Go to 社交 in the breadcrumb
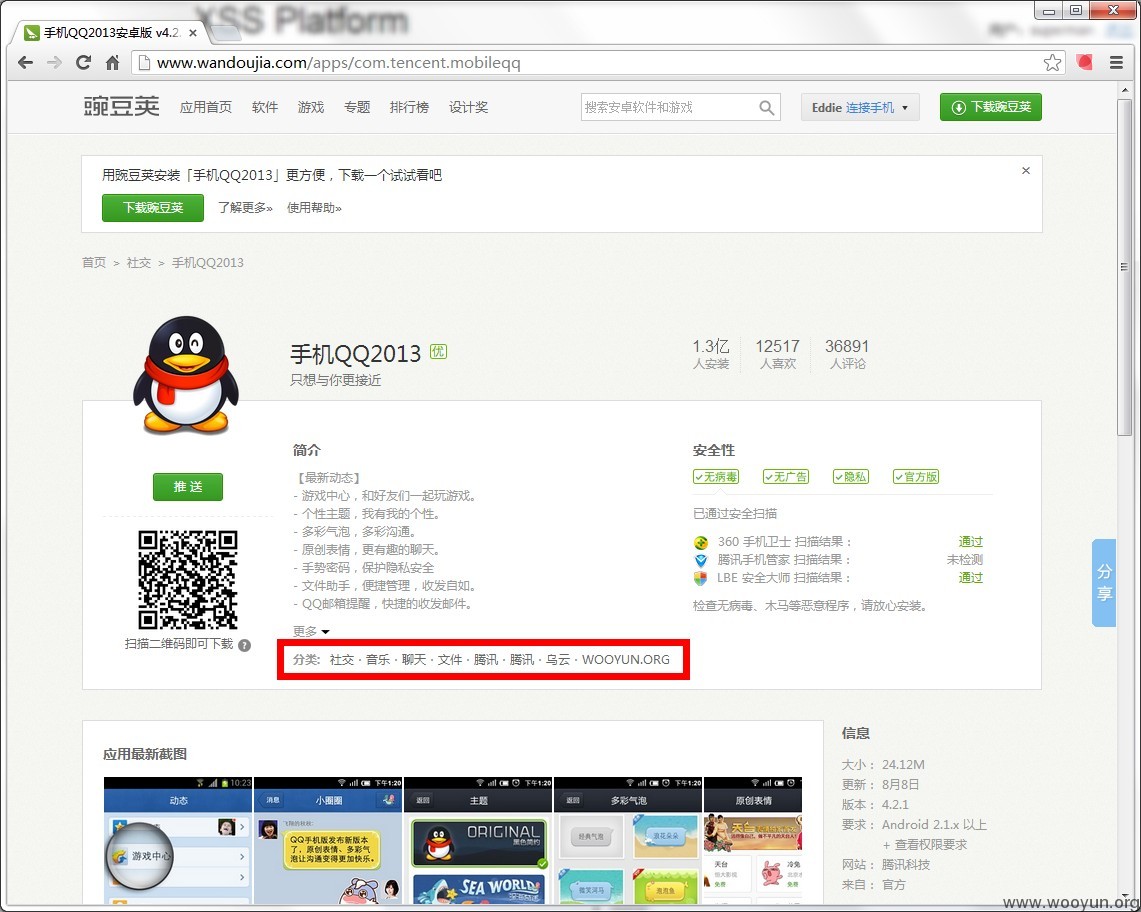 [139, 262]
